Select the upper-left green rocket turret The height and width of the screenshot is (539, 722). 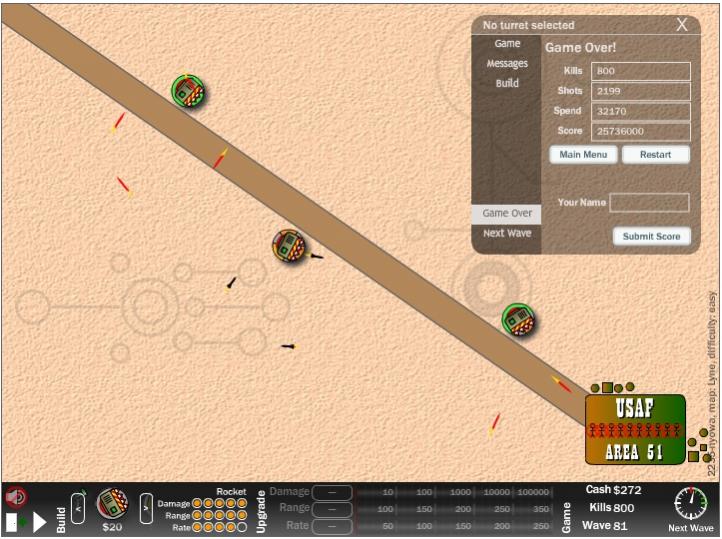[x=188, y=91]
